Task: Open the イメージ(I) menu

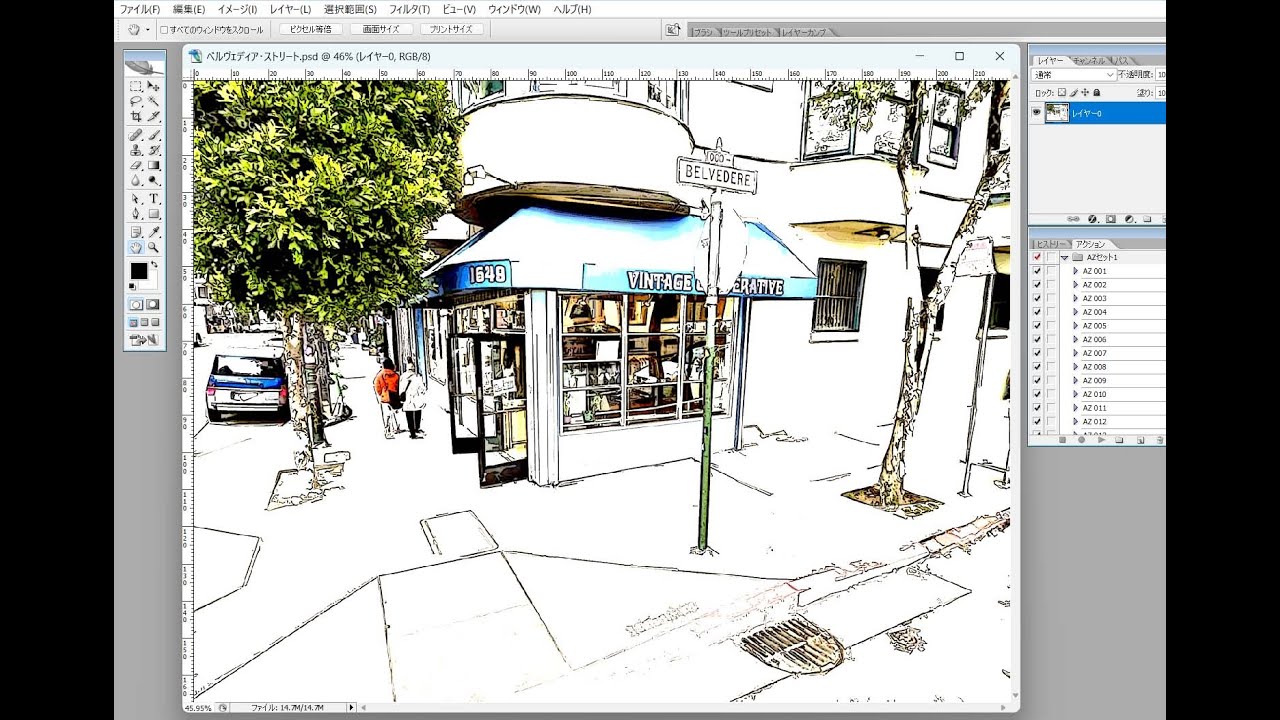Action: coord(237,9)
